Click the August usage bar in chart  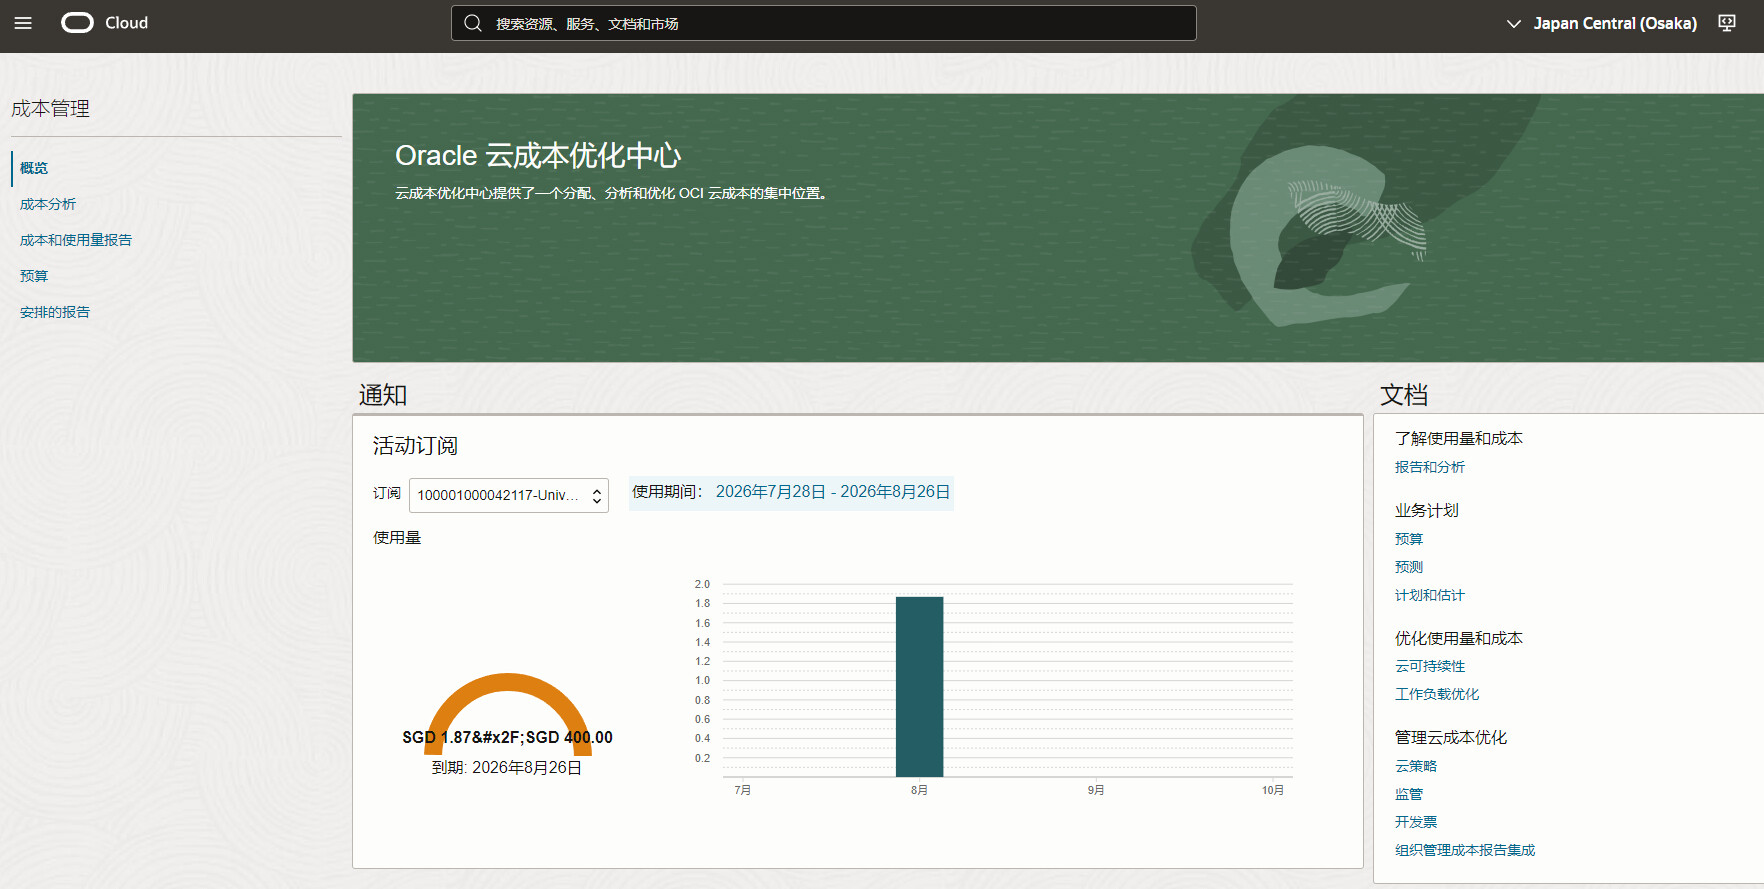click(919, 687)
